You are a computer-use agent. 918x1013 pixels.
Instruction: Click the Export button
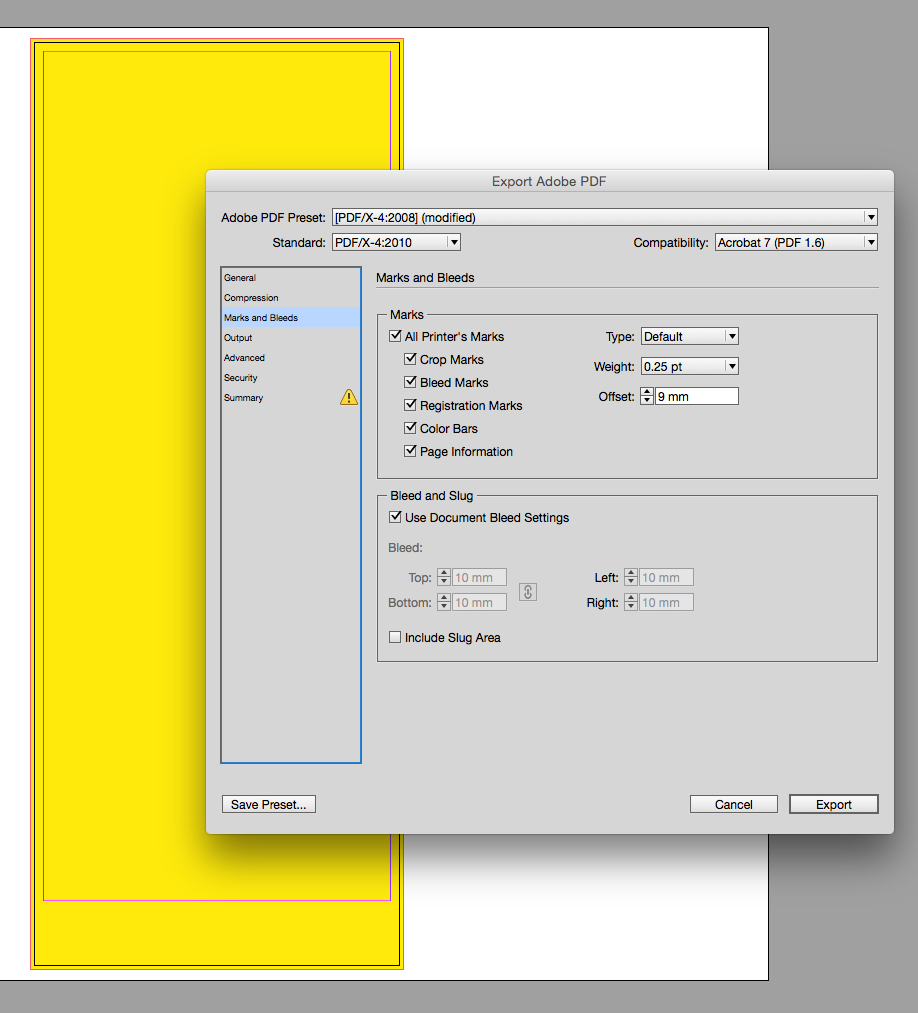834,804
